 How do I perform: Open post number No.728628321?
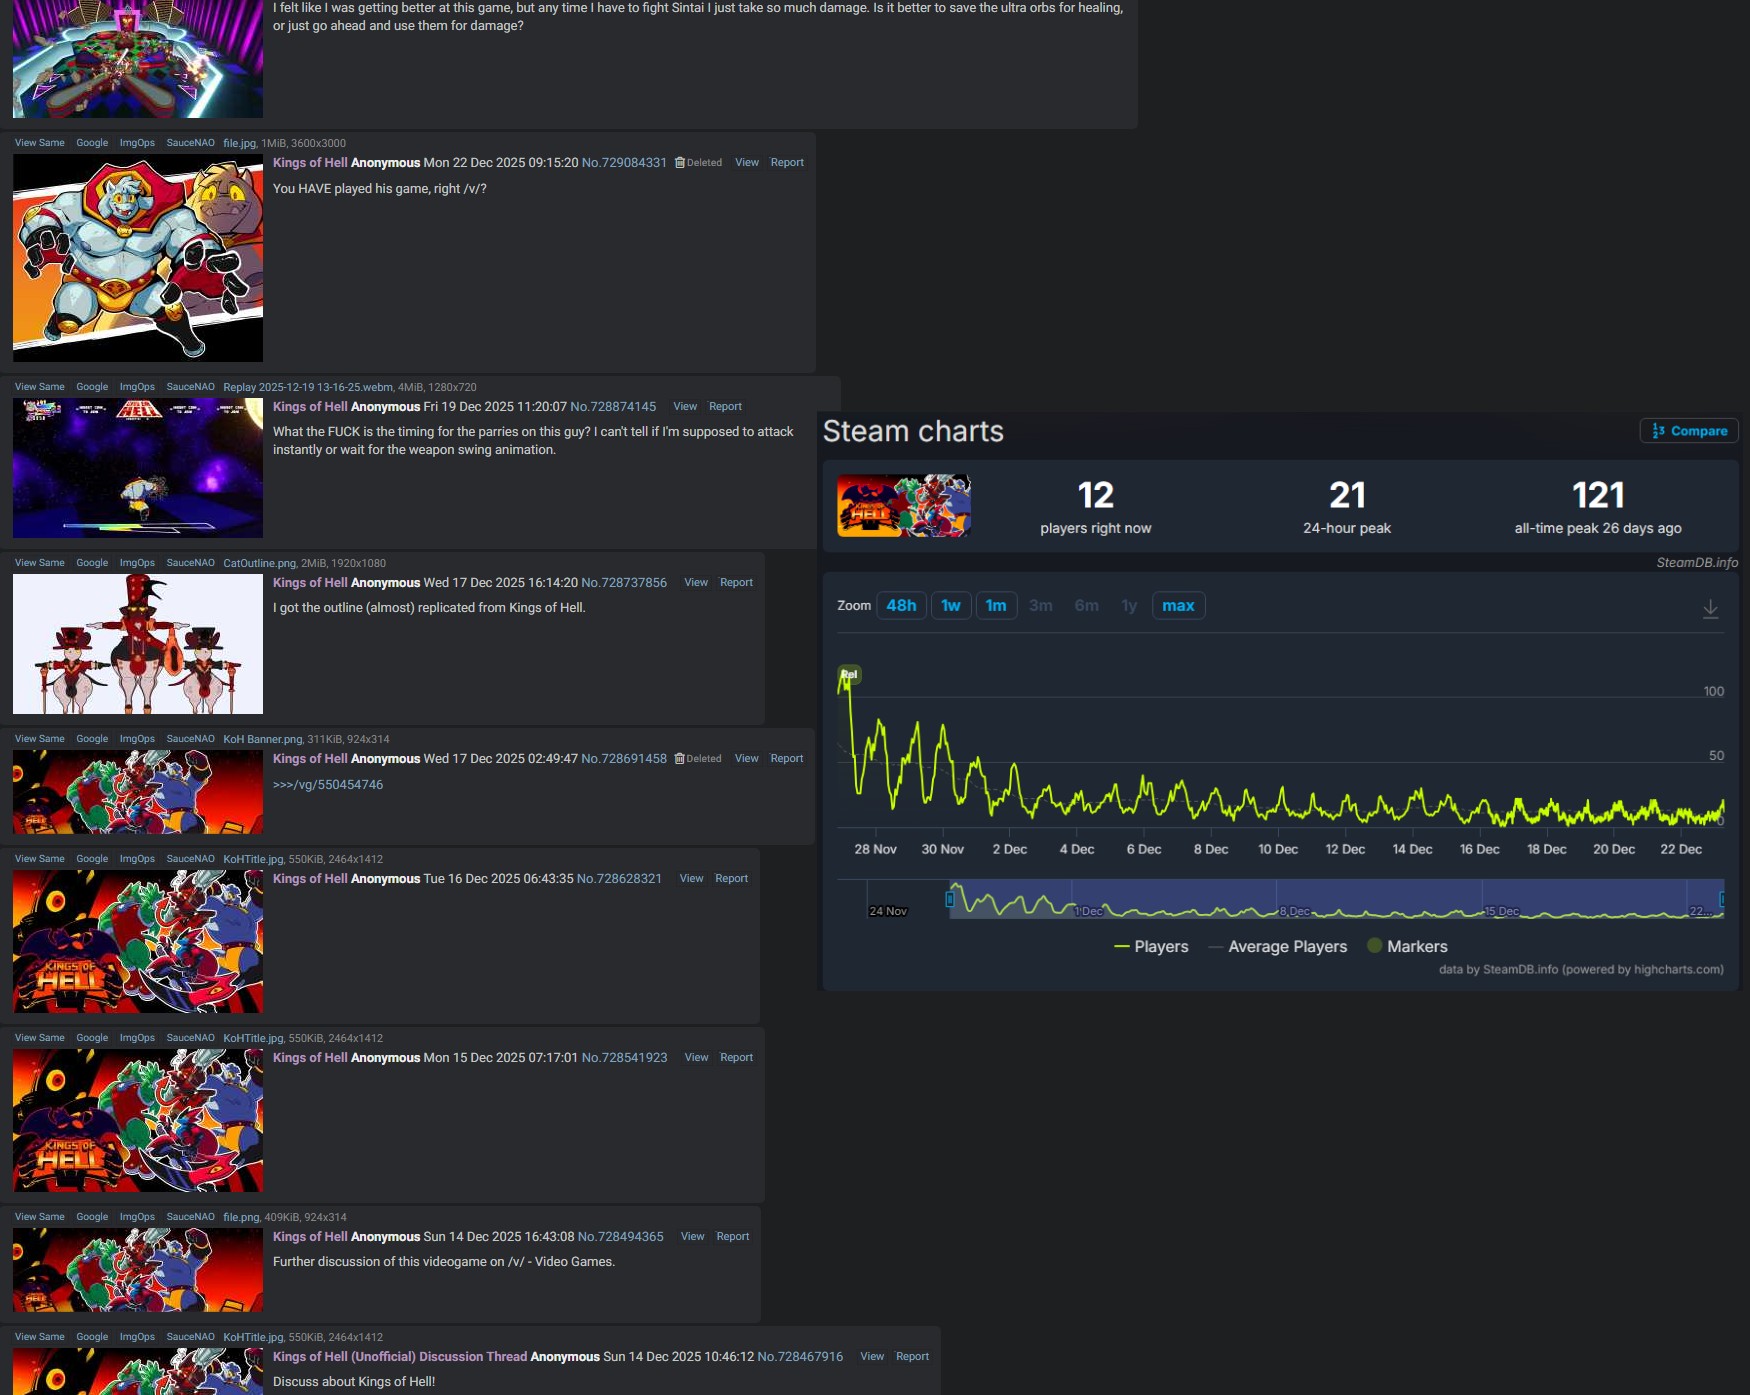pyautogui.click(x=619, y=879)
